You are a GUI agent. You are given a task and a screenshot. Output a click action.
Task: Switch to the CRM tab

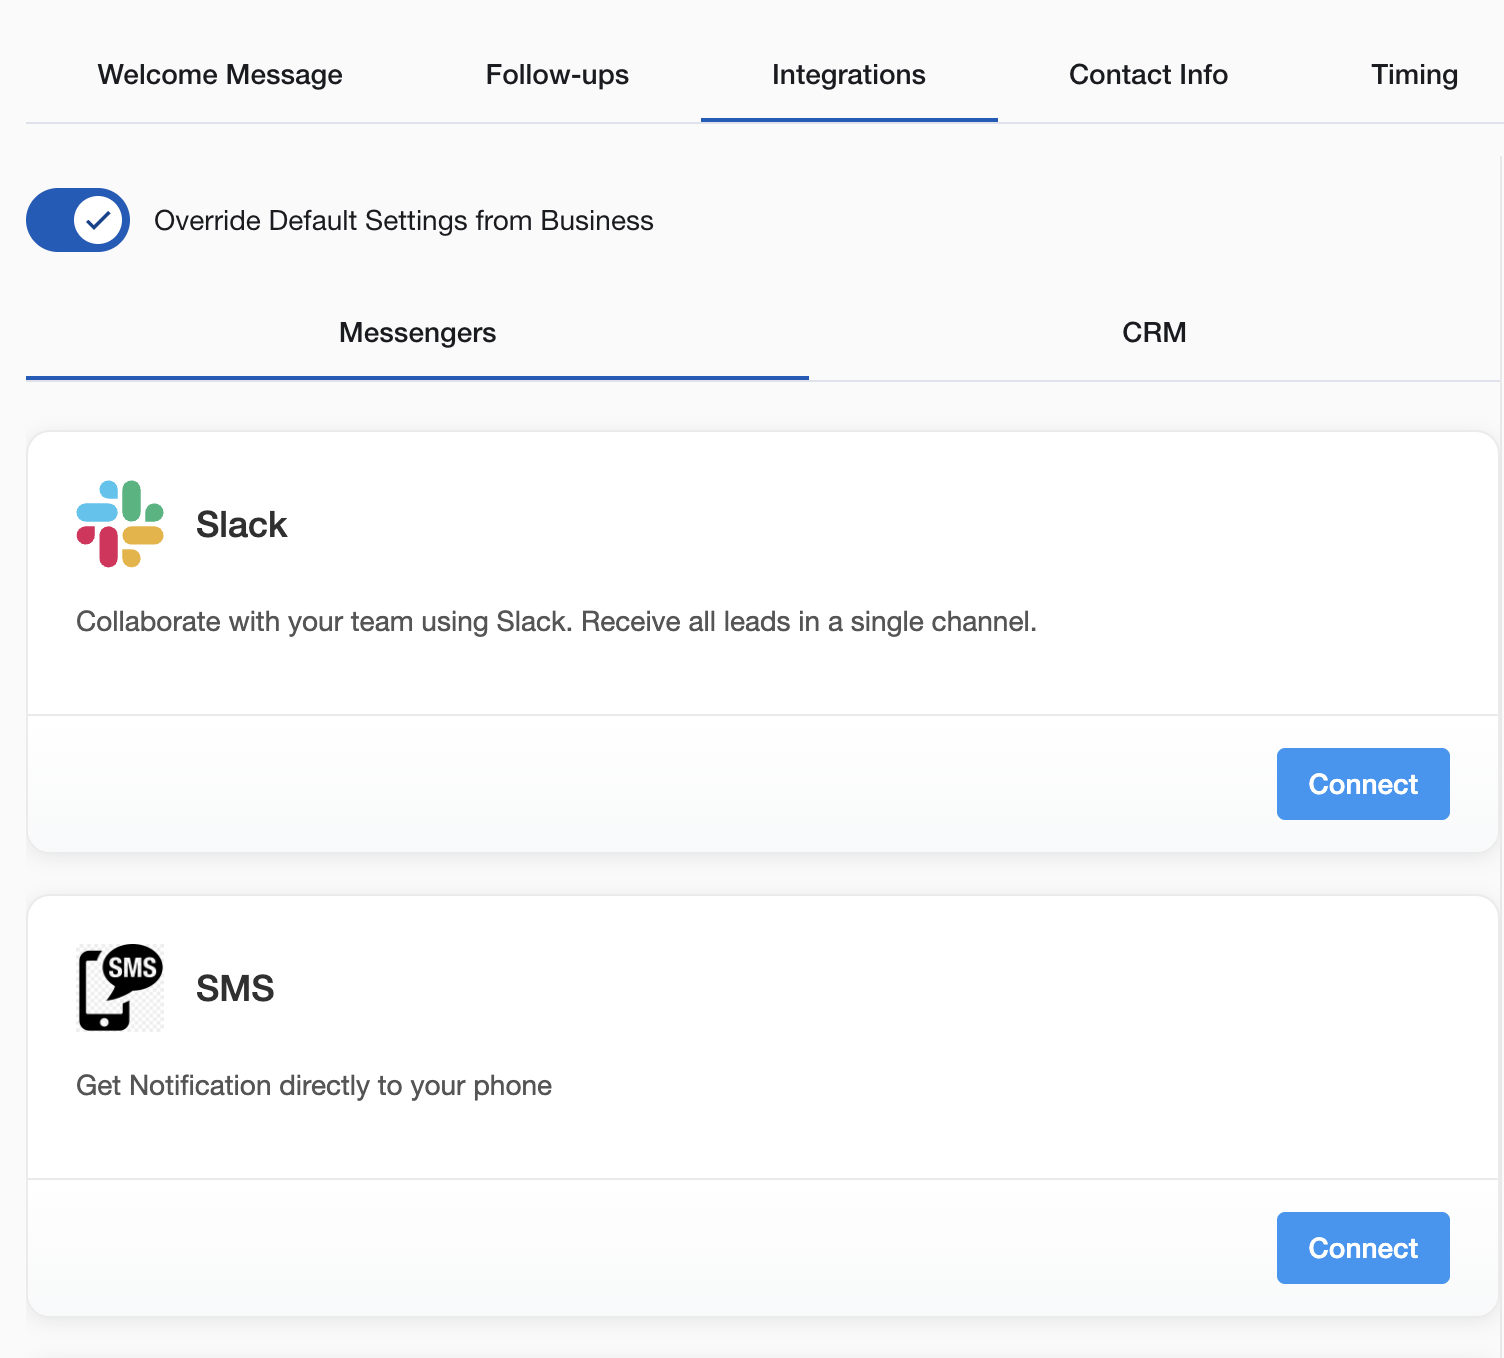1154,332
